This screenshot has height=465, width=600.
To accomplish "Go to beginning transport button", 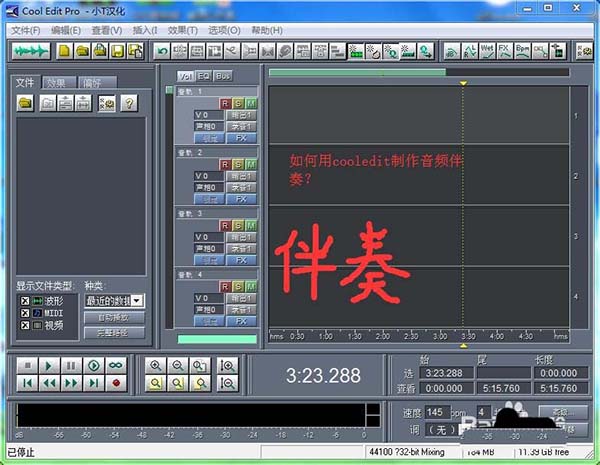I will [28, 383].
